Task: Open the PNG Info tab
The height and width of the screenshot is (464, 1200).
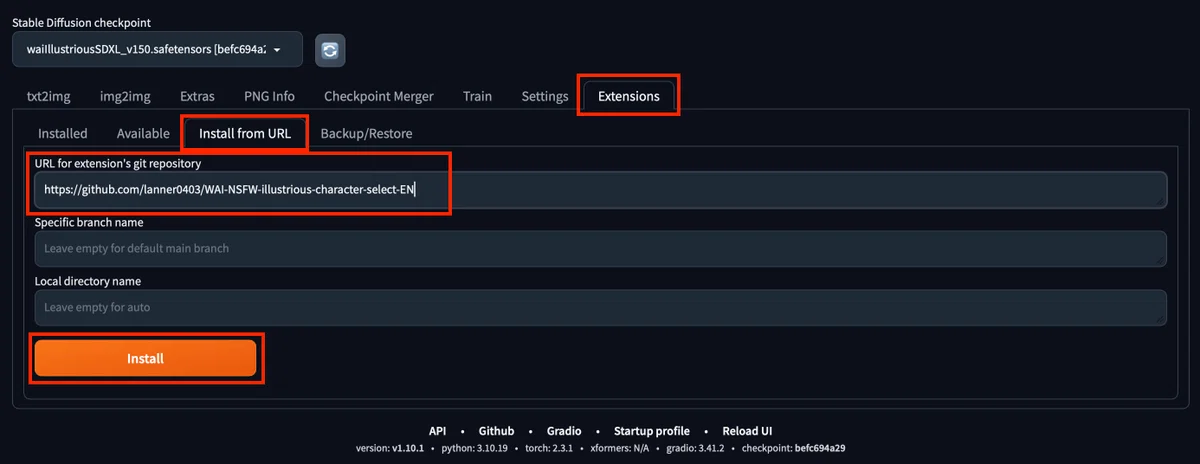Action: tap(269, 97)
